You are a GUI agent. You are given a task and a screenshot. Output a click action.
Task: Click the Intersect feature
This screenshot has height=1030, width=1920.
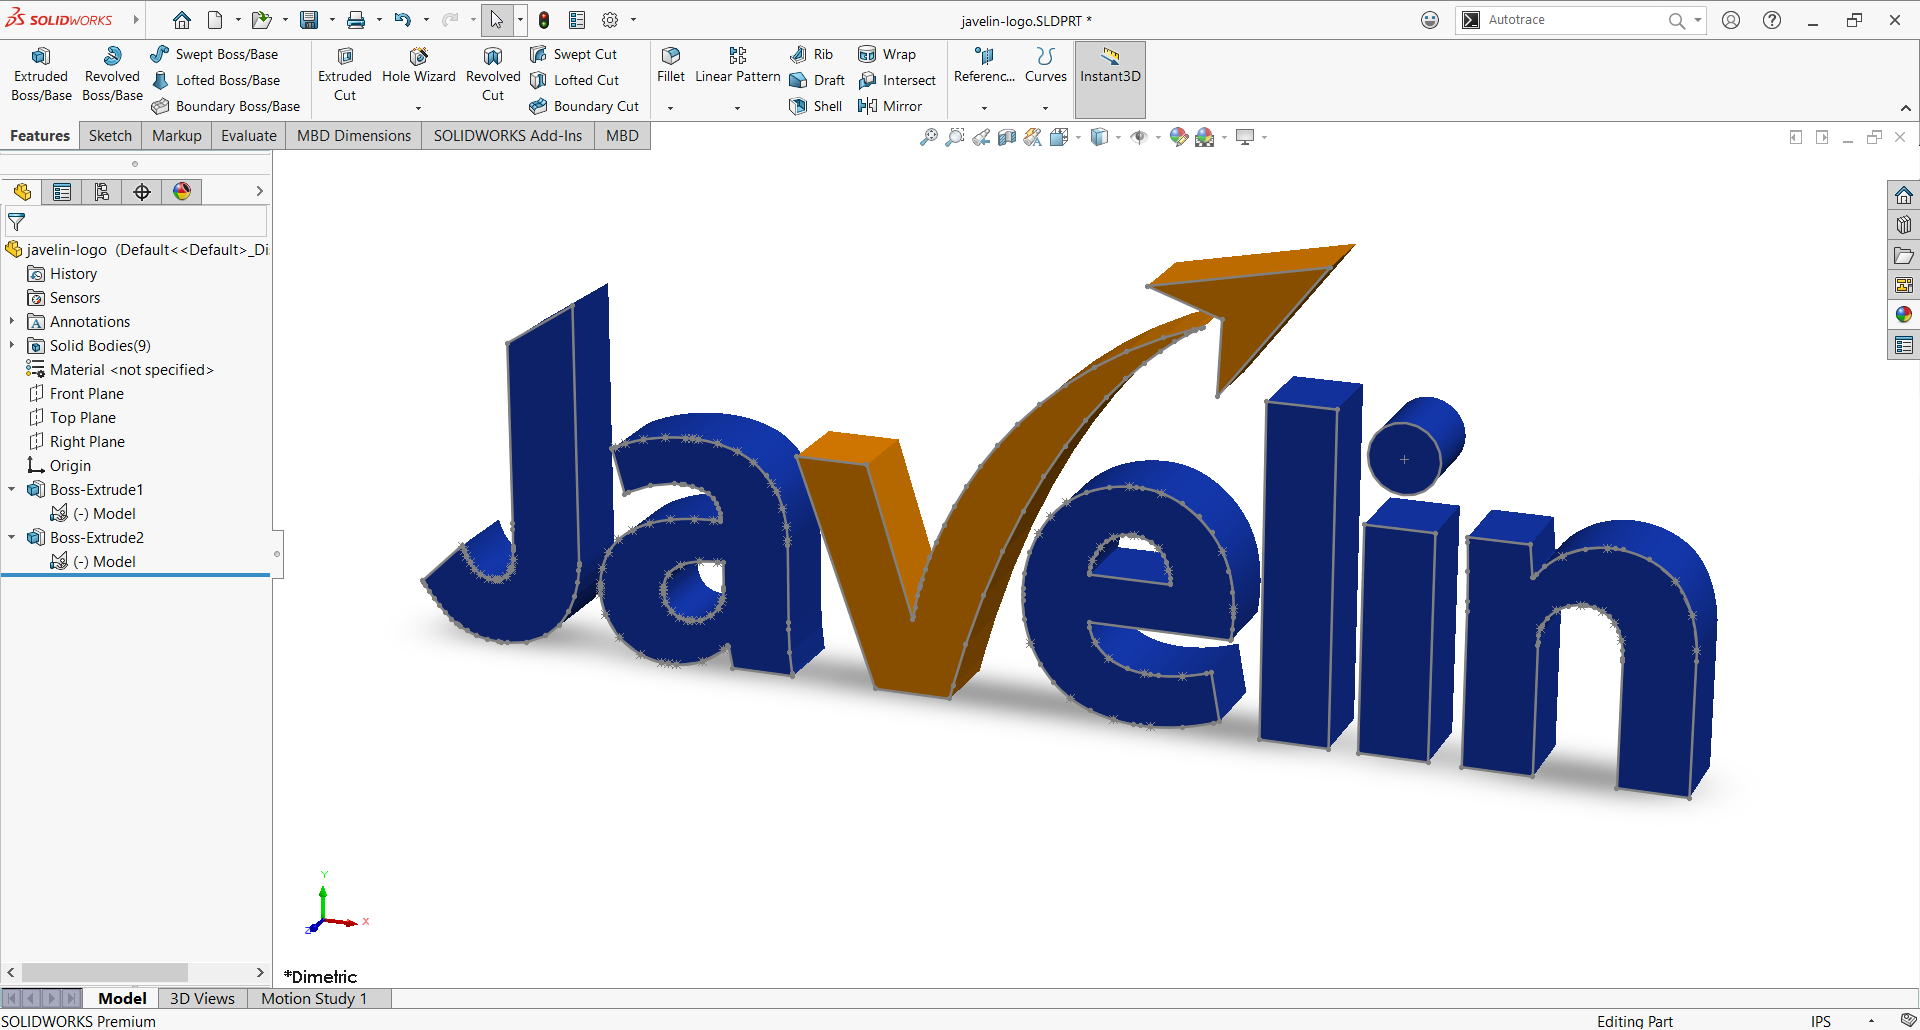coord(897,80)
